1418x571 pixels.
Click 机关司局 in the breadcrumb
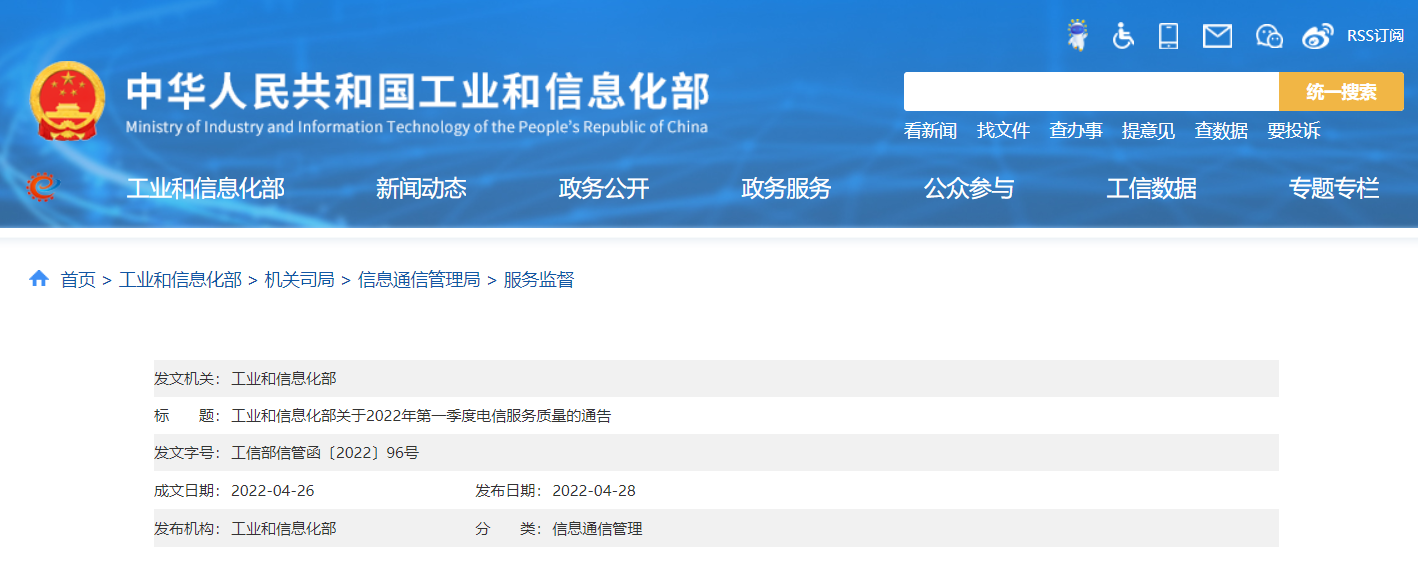coord(299,280)
